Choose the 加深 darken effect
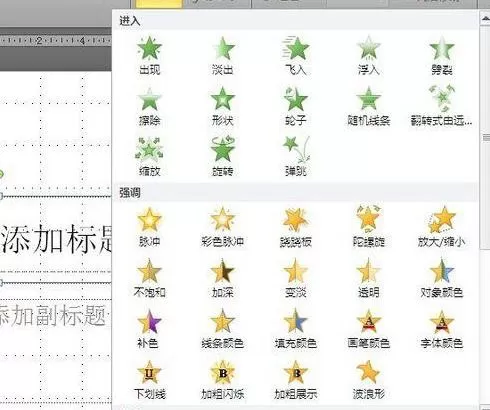Viewport: 490px width, 410px height. point(222,278)
